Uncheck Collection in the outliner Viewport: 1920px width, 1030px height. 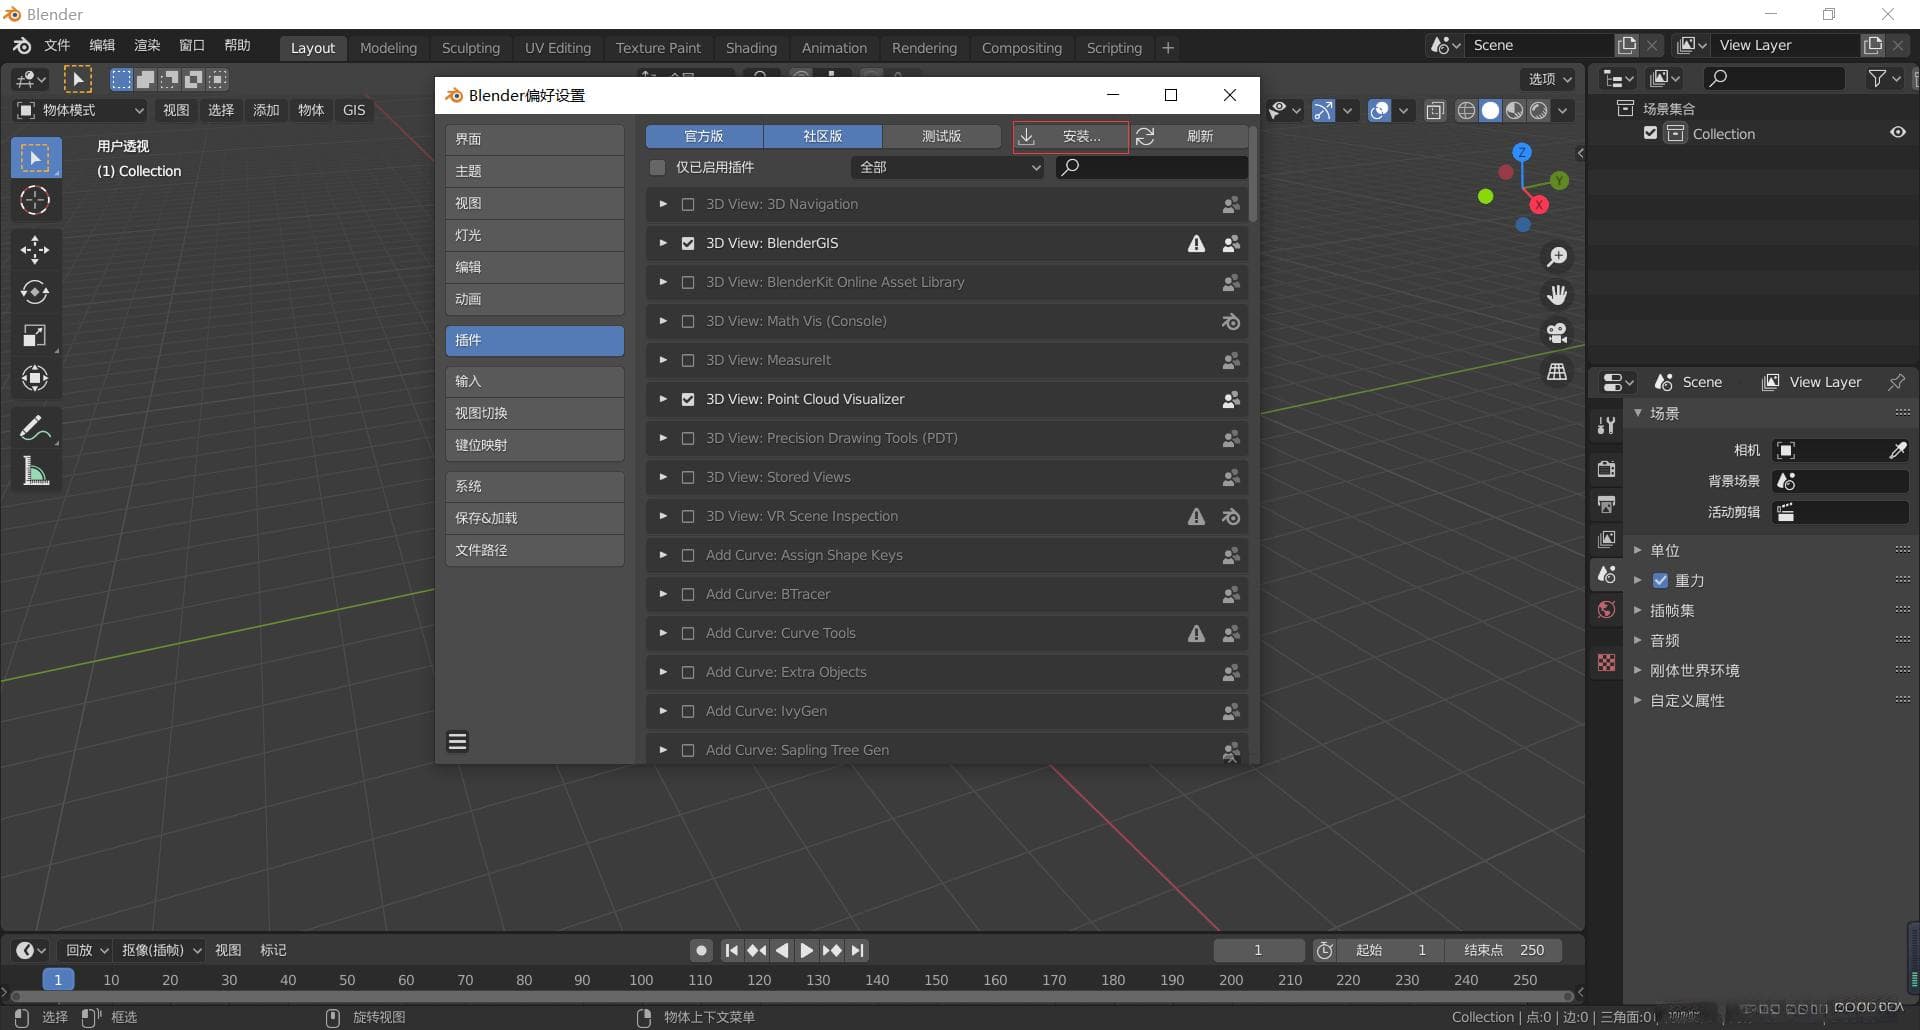point(1651,133)
